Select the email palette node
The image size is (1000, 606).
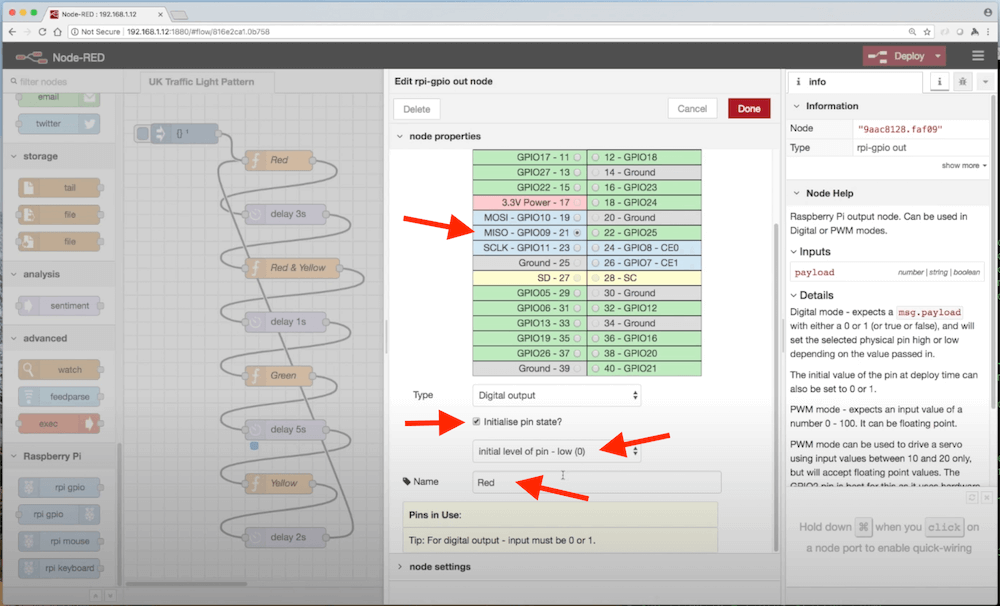pyautogui.click(x=59, y=98)
